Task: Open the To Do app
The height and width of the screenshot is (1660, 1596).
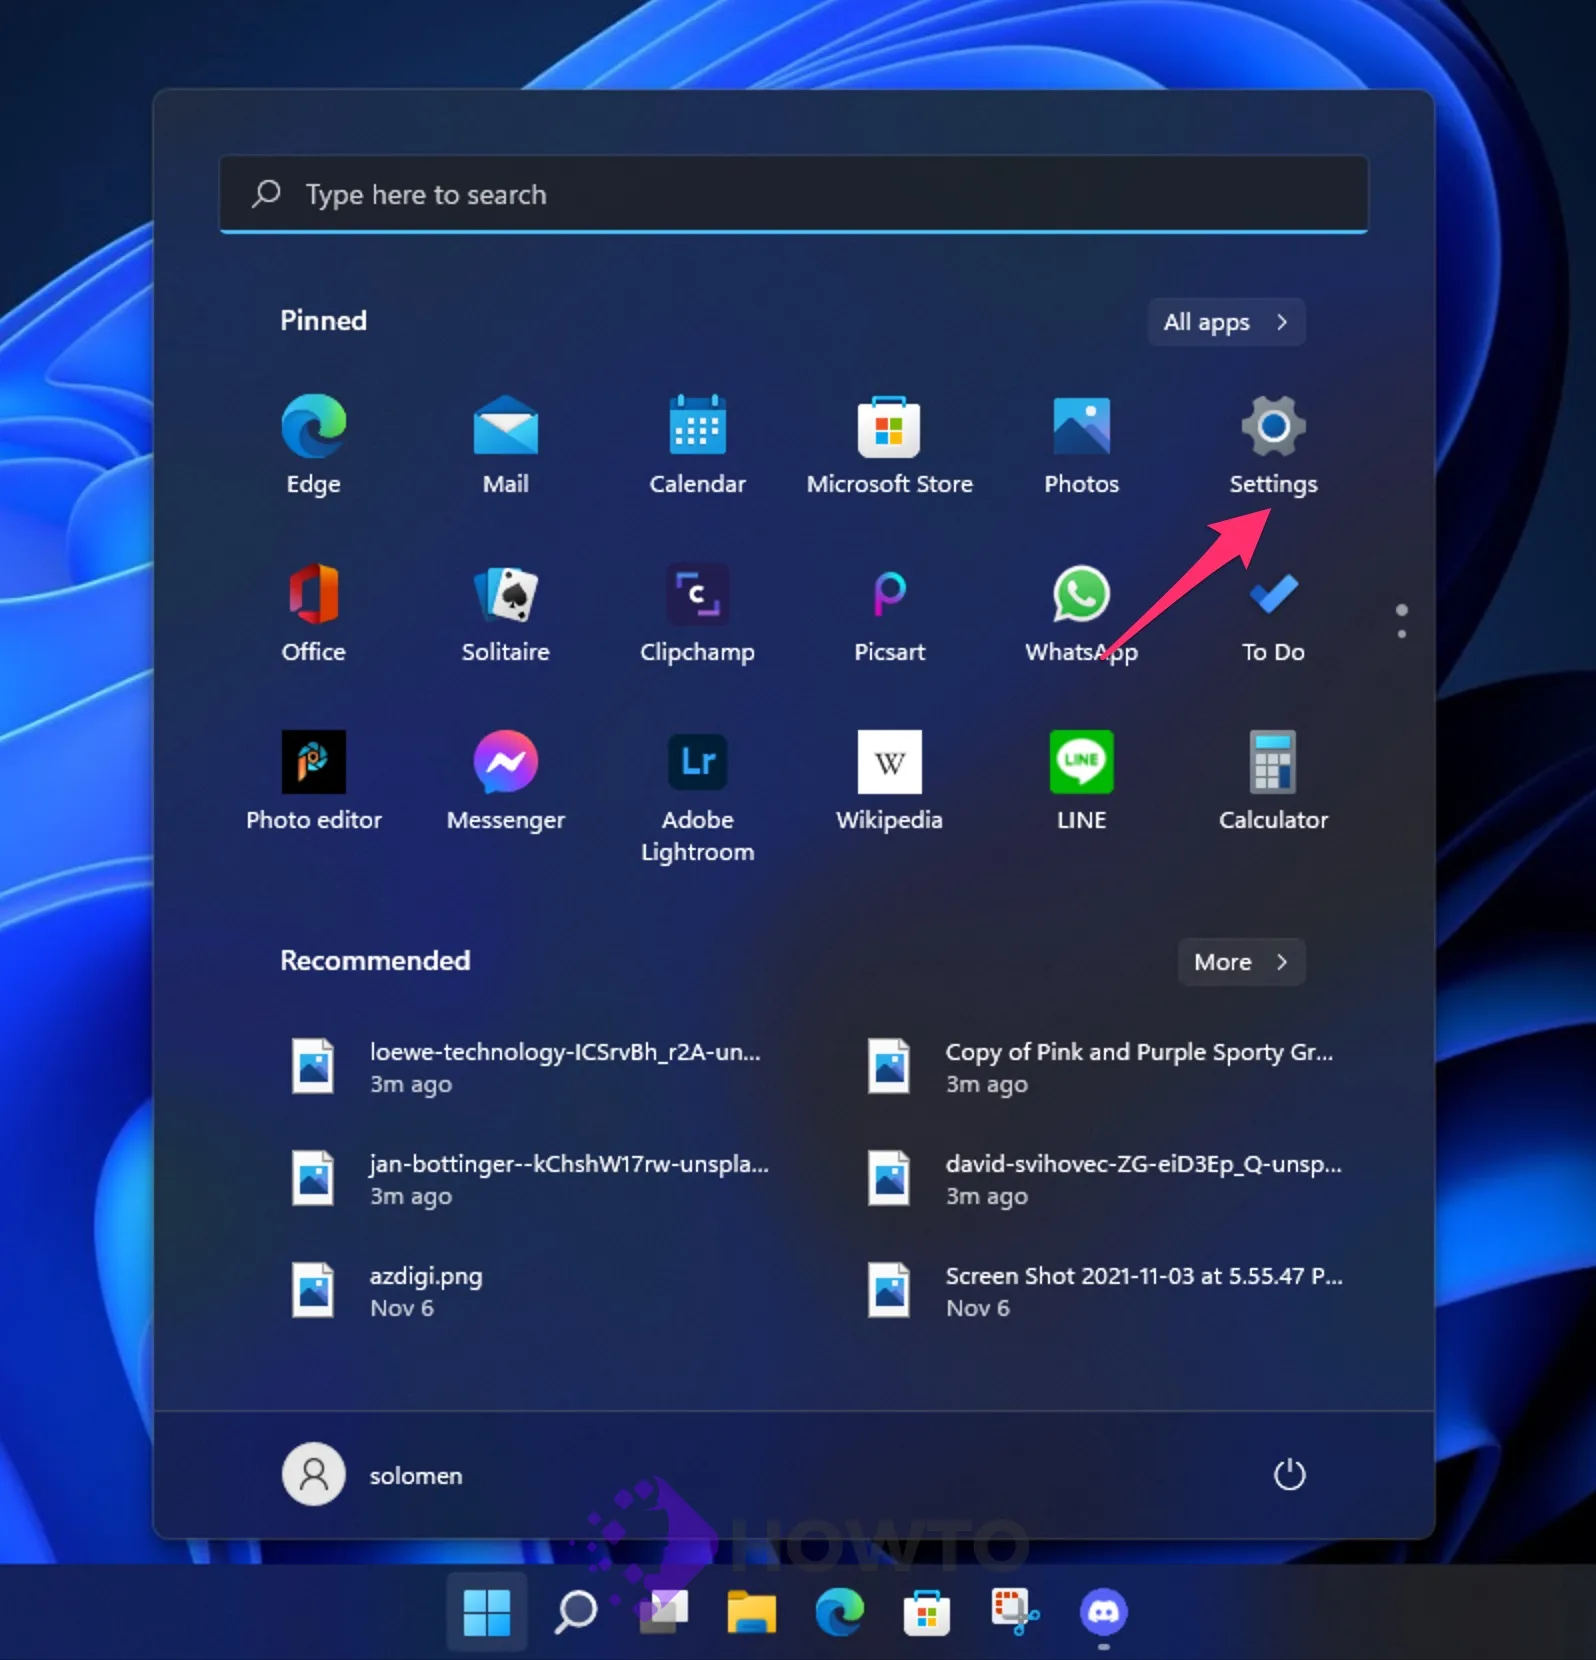Action: [x=1274, y=614]
